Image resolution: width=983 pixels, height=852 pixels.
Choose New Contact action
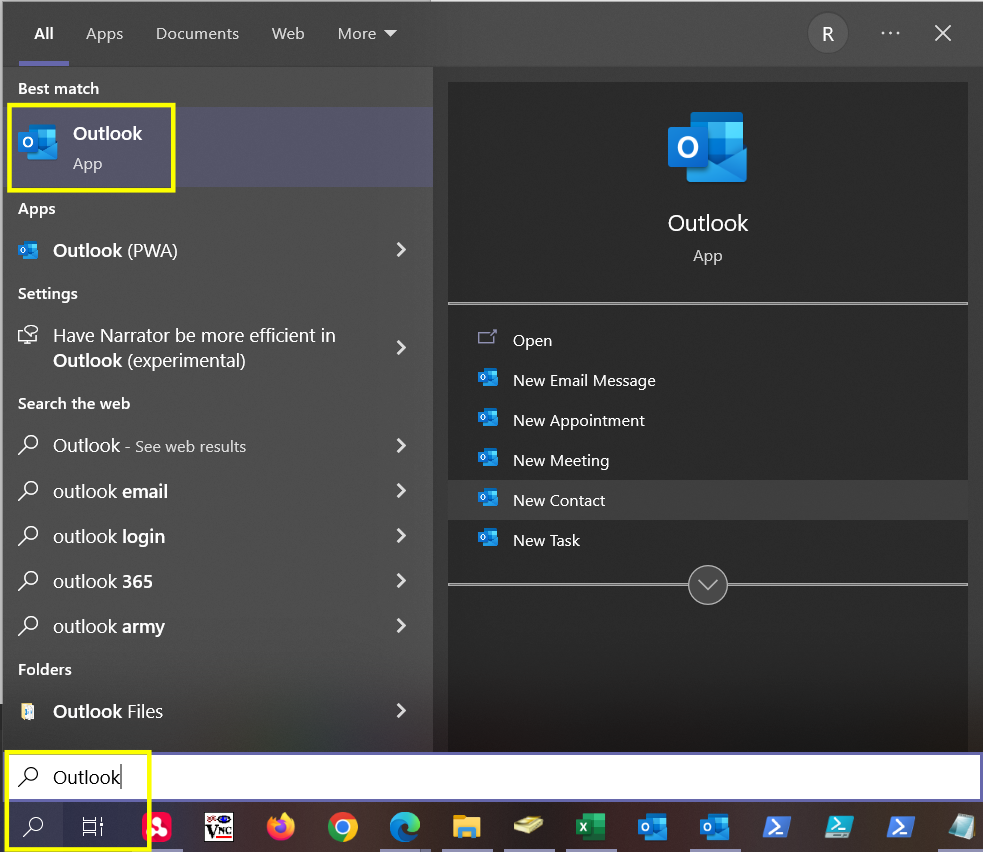[x=708, y=500]
